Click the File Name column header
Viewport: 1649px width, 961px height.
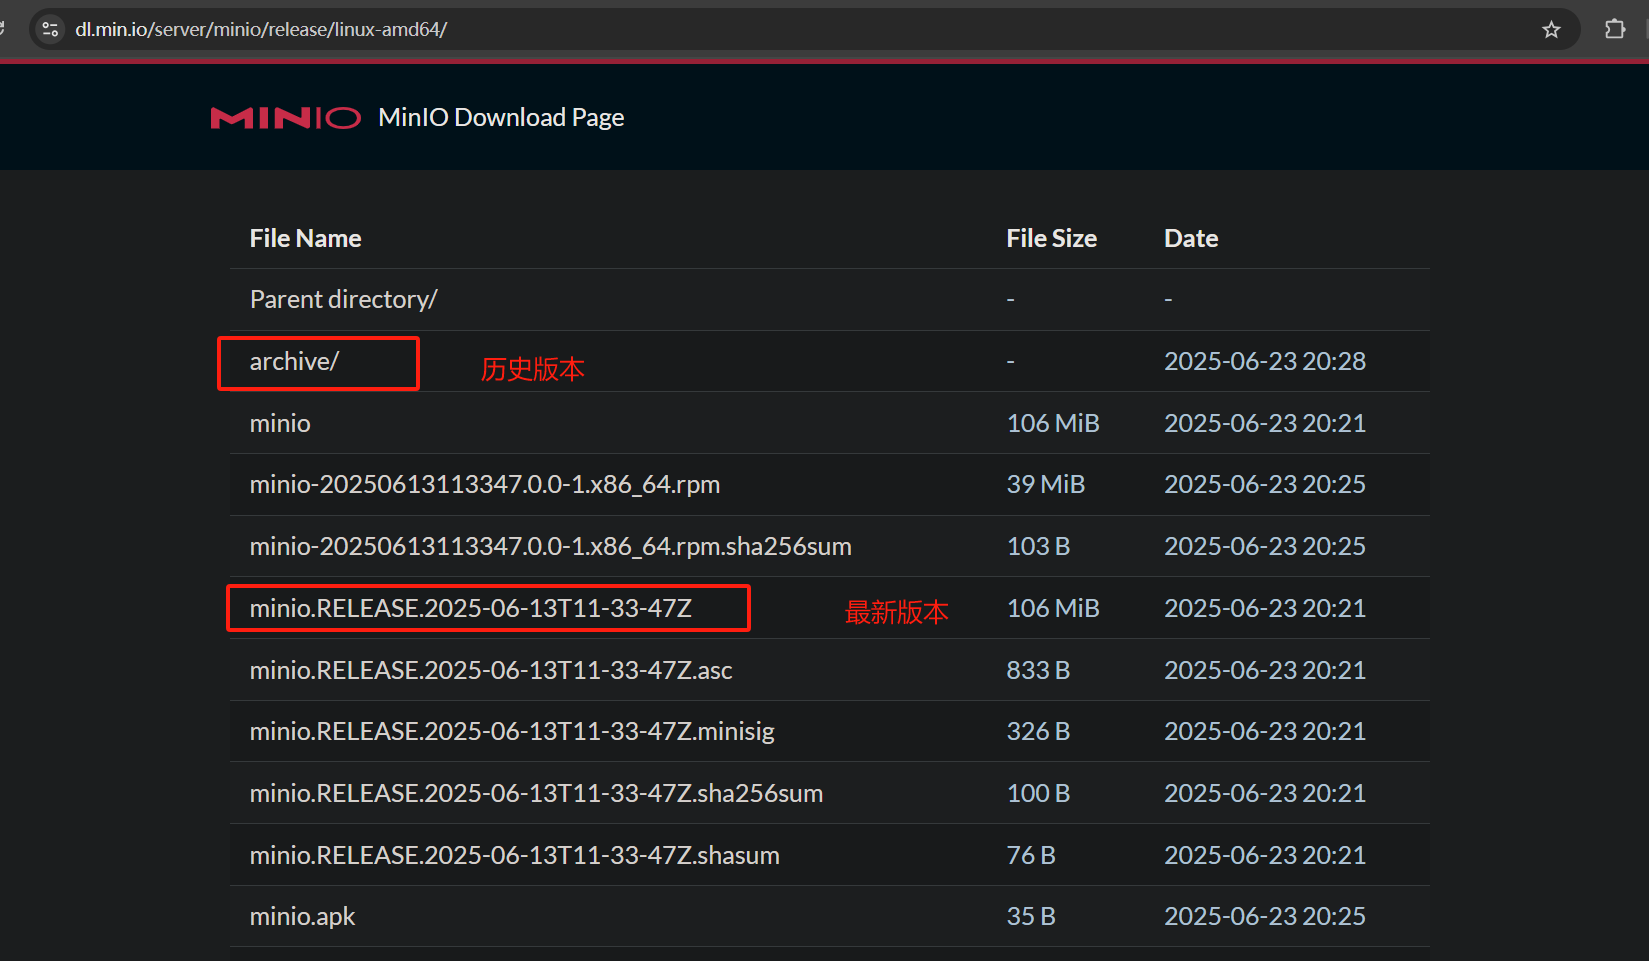[305, 238]
